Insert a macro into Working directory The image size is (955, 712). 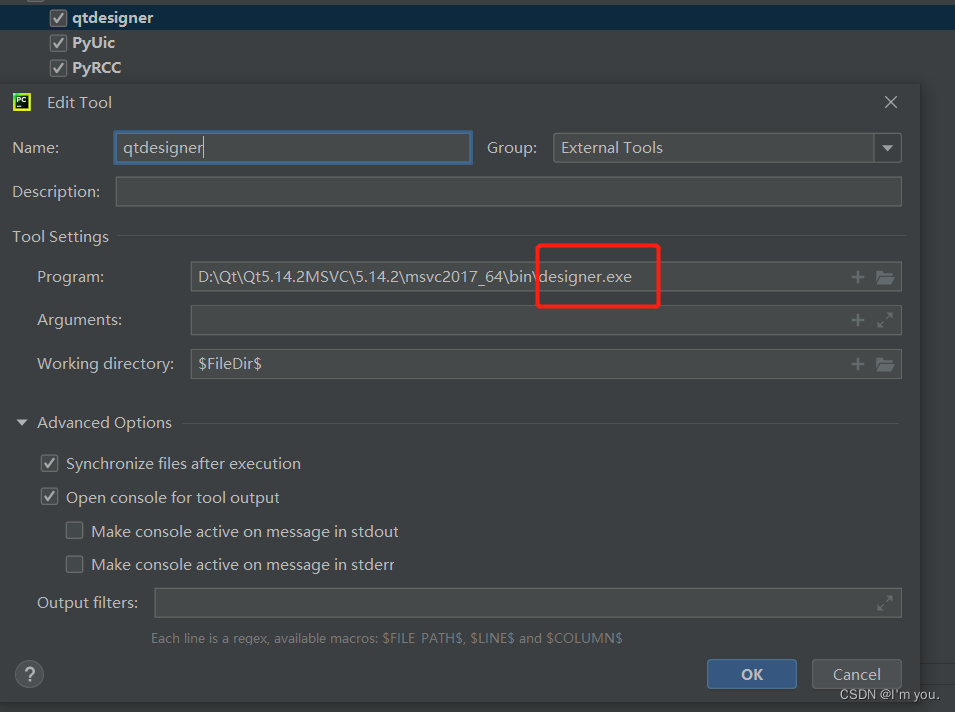(857, 364)
